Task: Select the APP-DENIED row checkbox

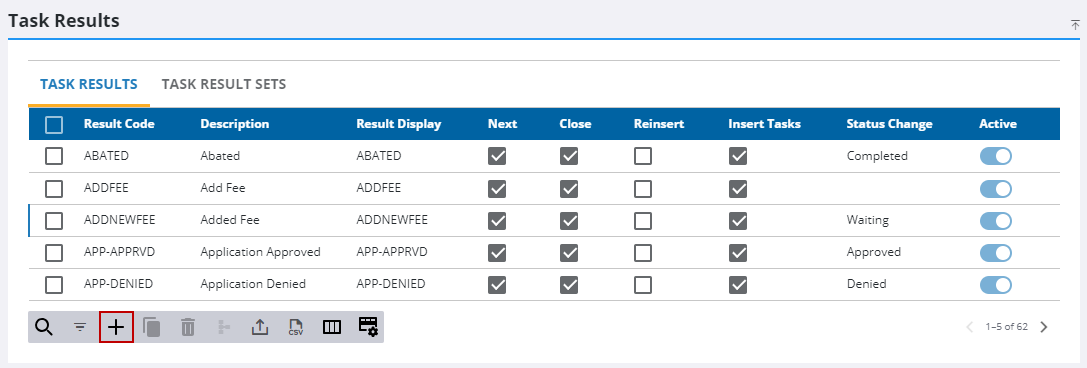Action: [x=54, y=284]
